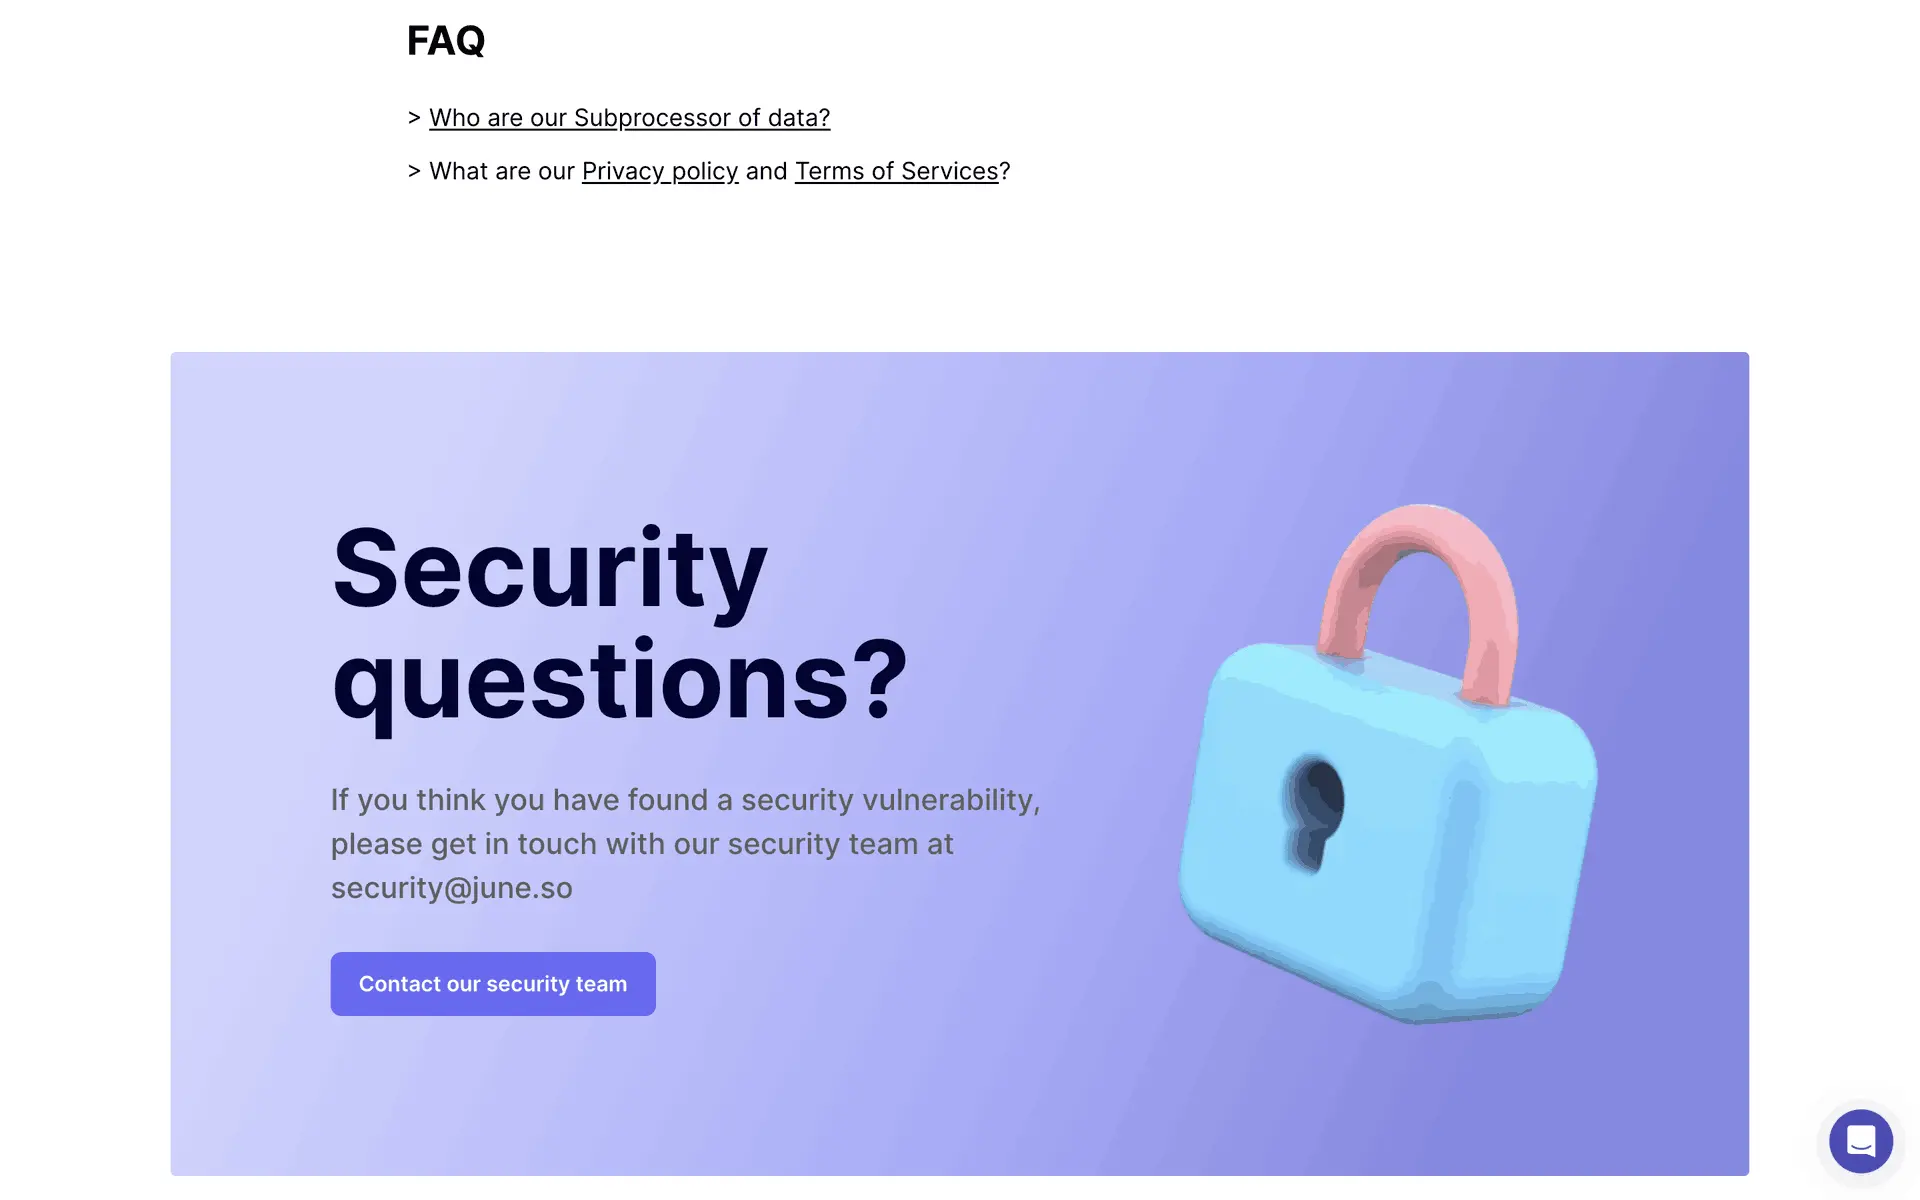Click the FAQ heading
The image size is (1920, 1200).
pos(446,41)
